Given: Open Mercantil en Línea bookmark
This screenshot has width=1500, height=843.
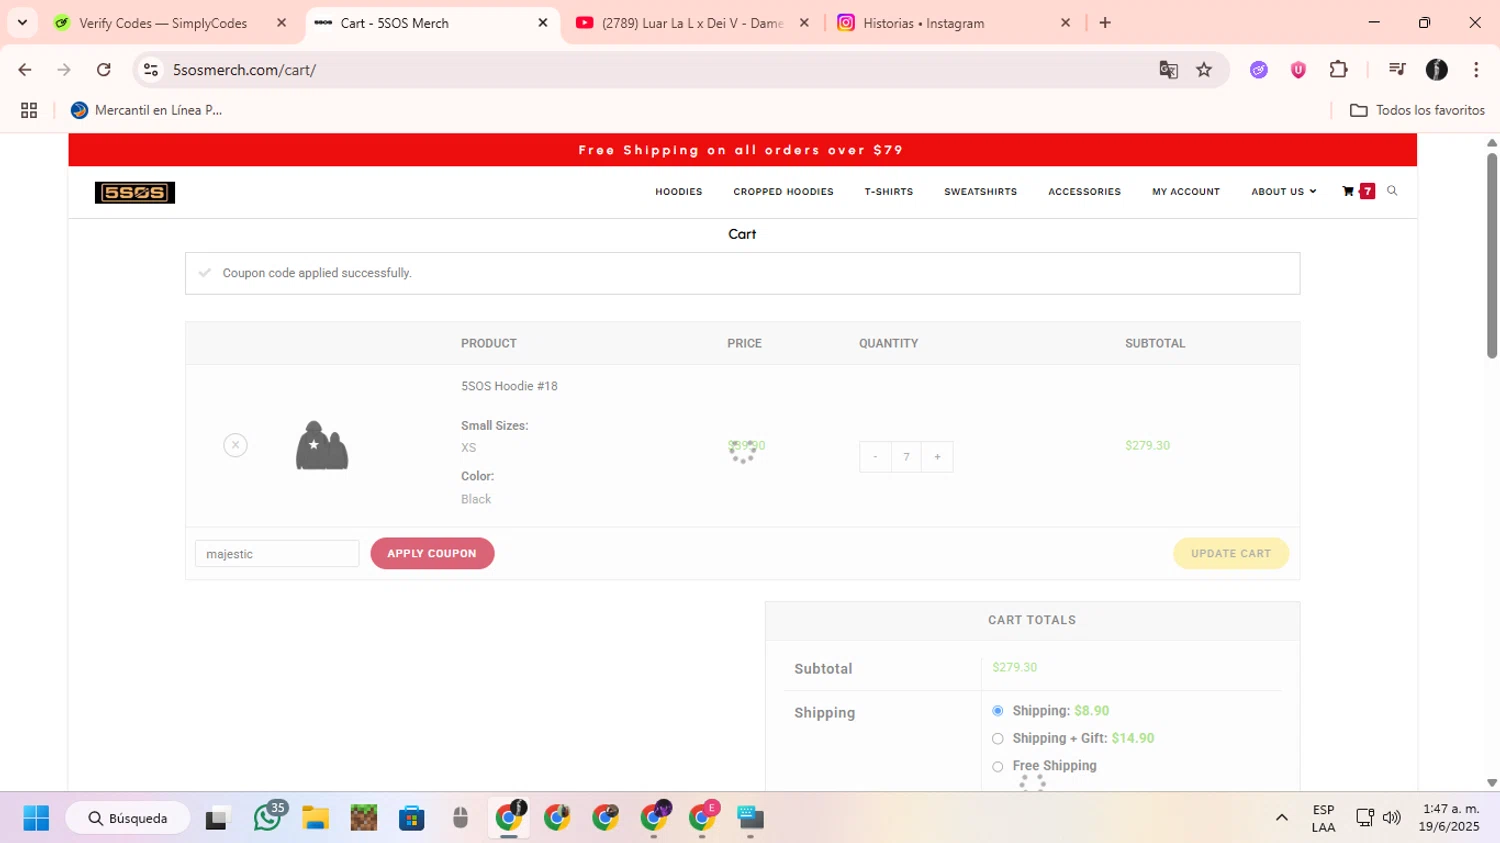Looking at the screenshot, I should click(147, 110).
